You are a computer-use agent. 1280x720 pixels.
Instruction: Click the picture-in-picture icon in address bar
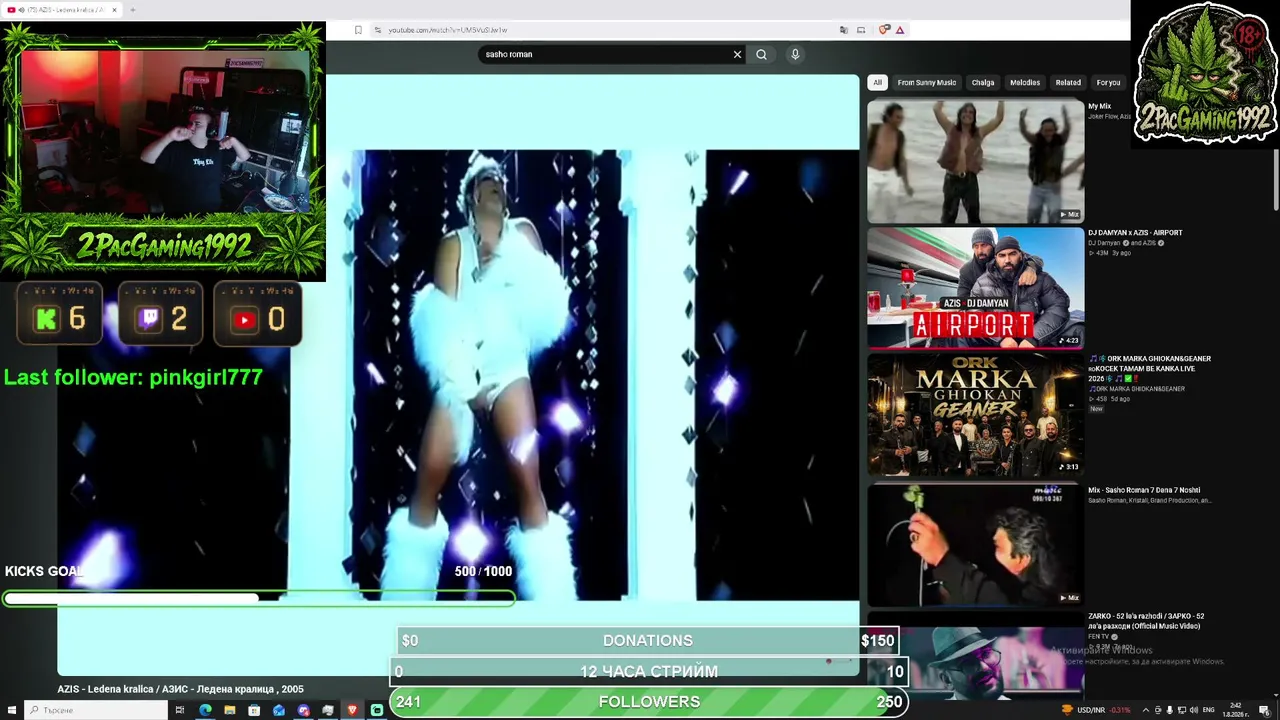tap(861, 30)
